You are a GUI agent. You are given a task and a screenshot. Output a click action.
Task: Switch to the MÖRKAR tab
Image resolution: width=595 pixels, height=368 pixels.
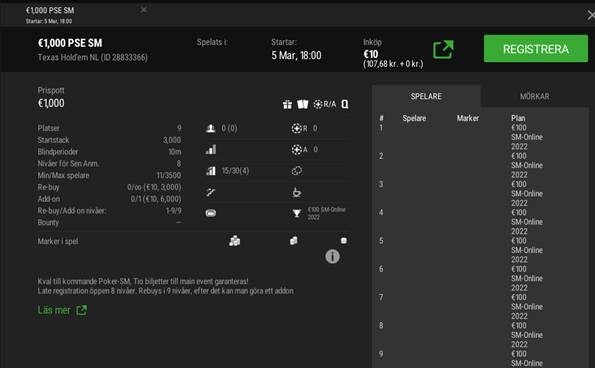[x=534, y=96]
